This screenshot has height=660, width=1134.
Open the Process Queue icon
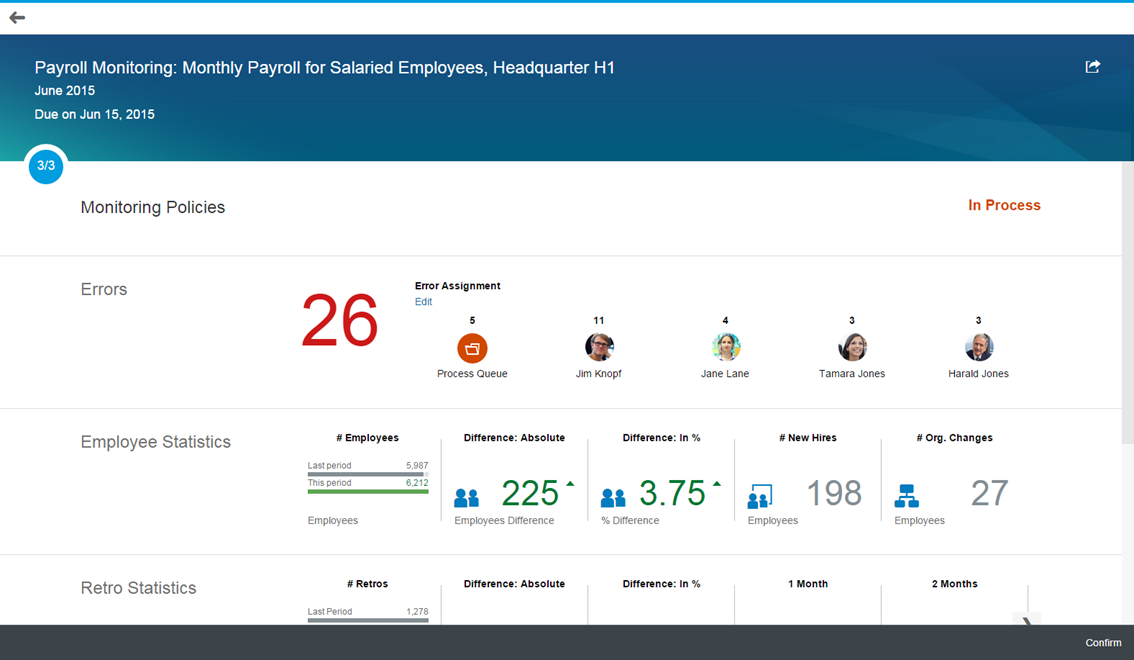[472, 348]
